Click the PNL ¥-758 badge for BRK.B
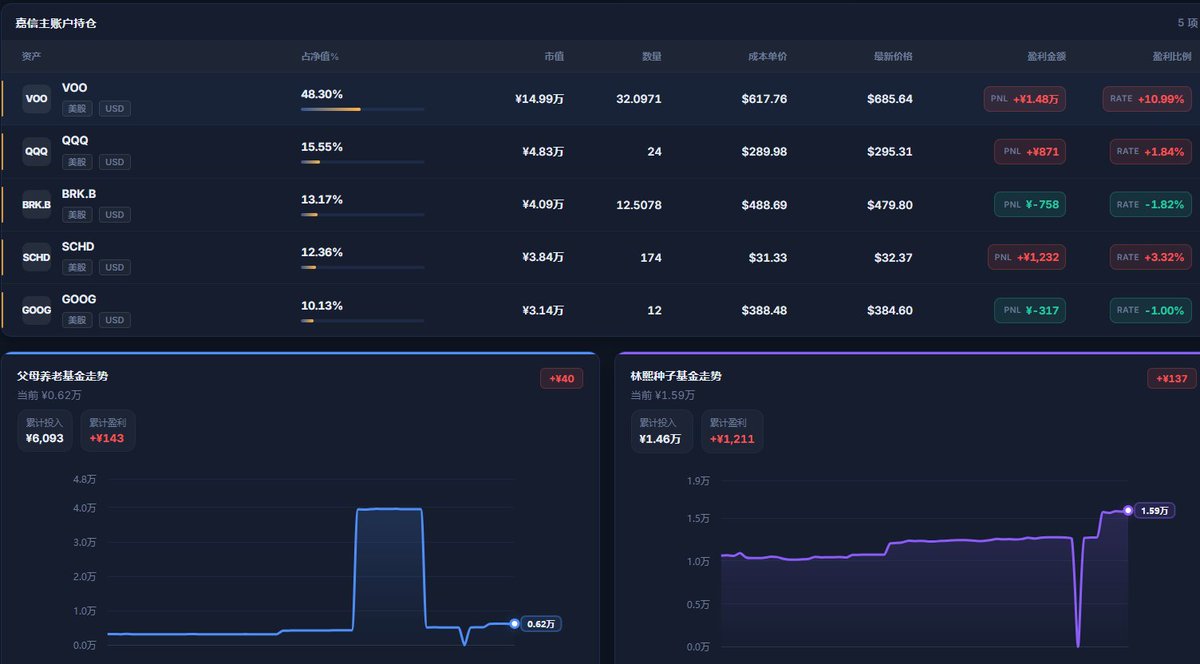1200x664 pixels. 1030,205
